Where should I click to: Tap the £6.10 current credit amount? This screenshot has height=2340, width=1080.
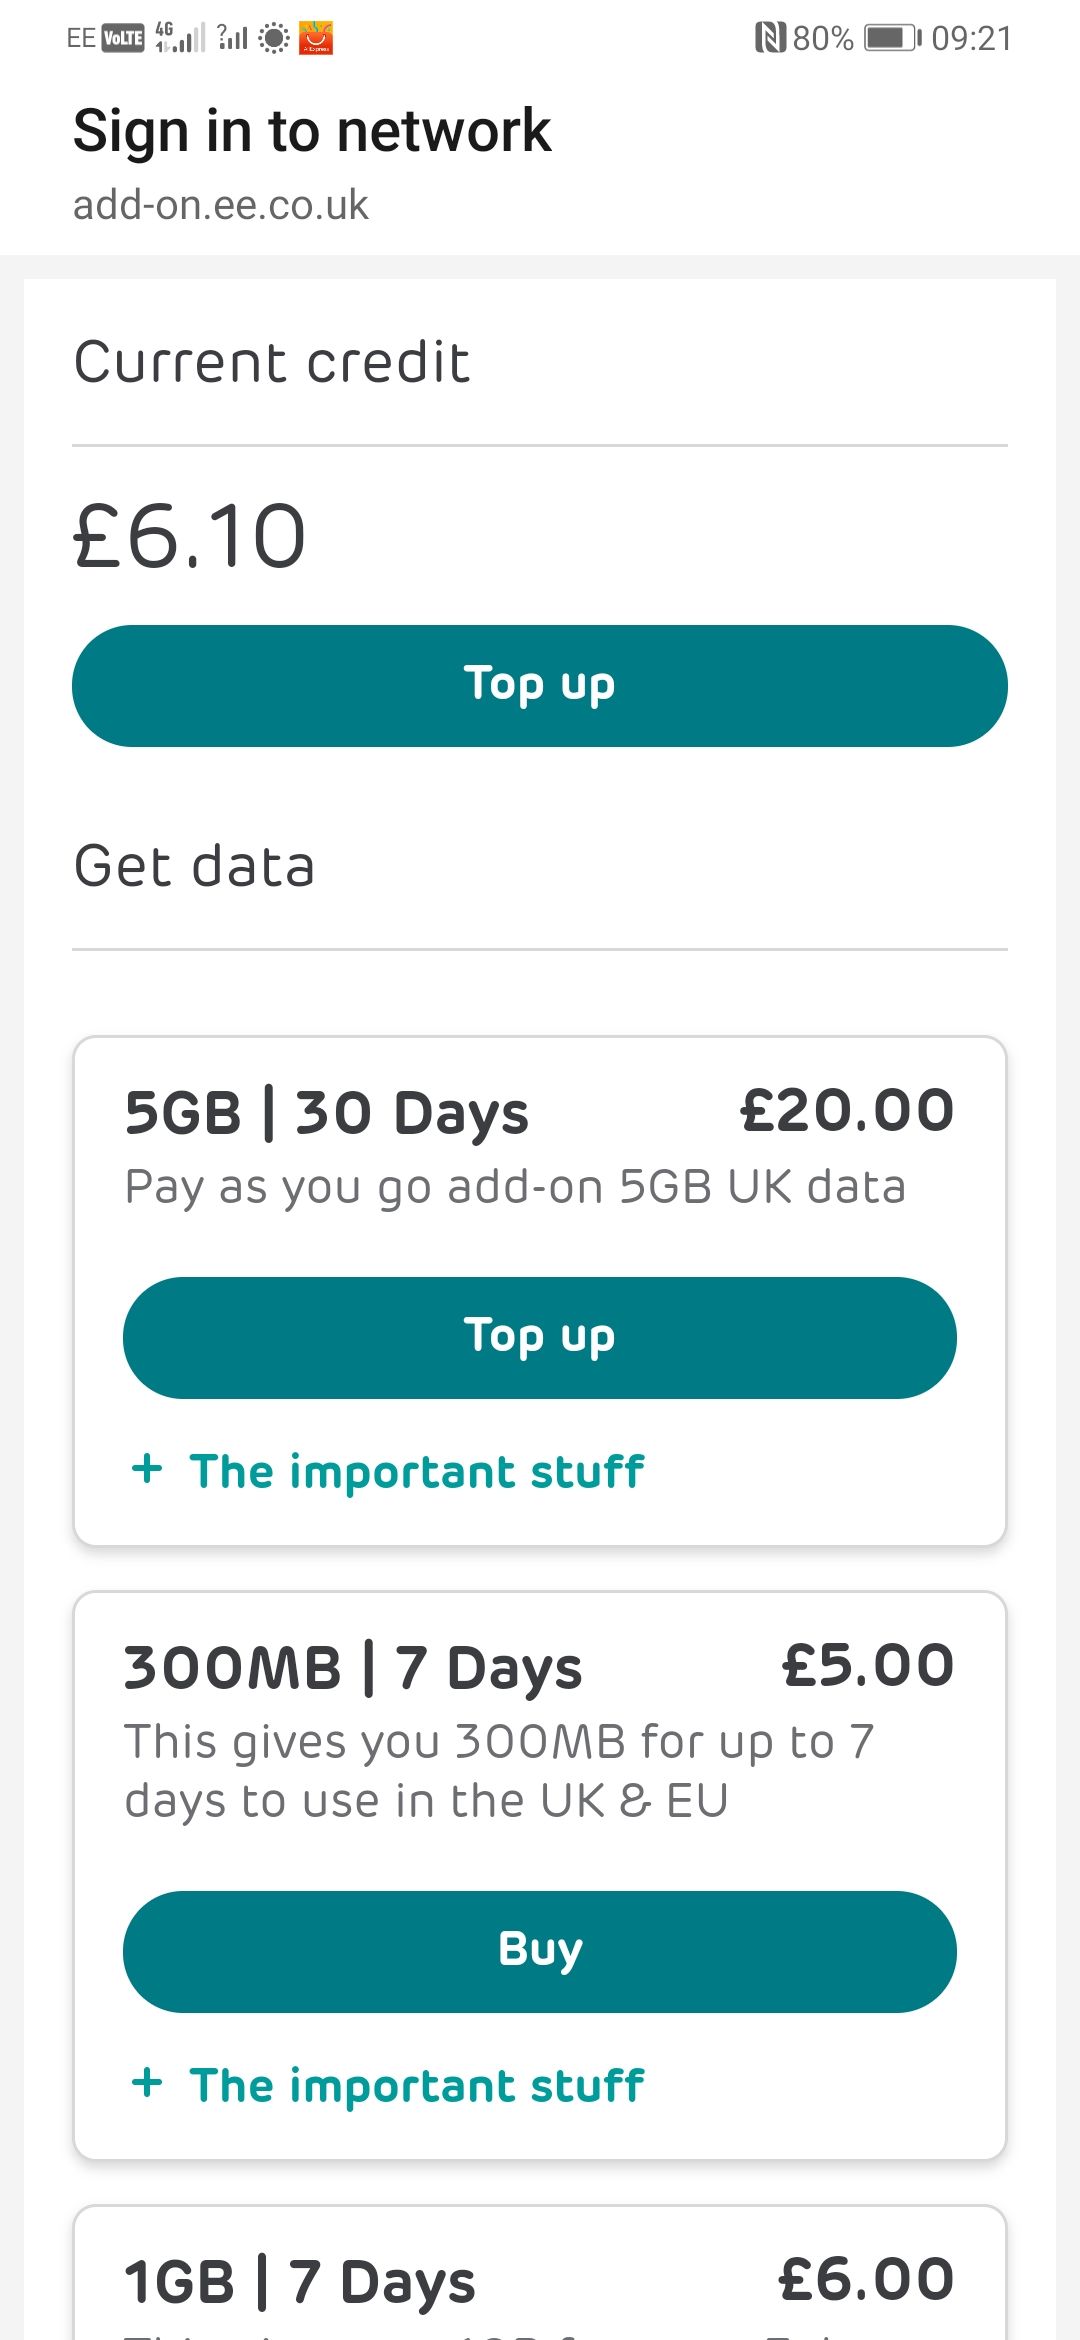pyautogui.click(x=190, y=537)
